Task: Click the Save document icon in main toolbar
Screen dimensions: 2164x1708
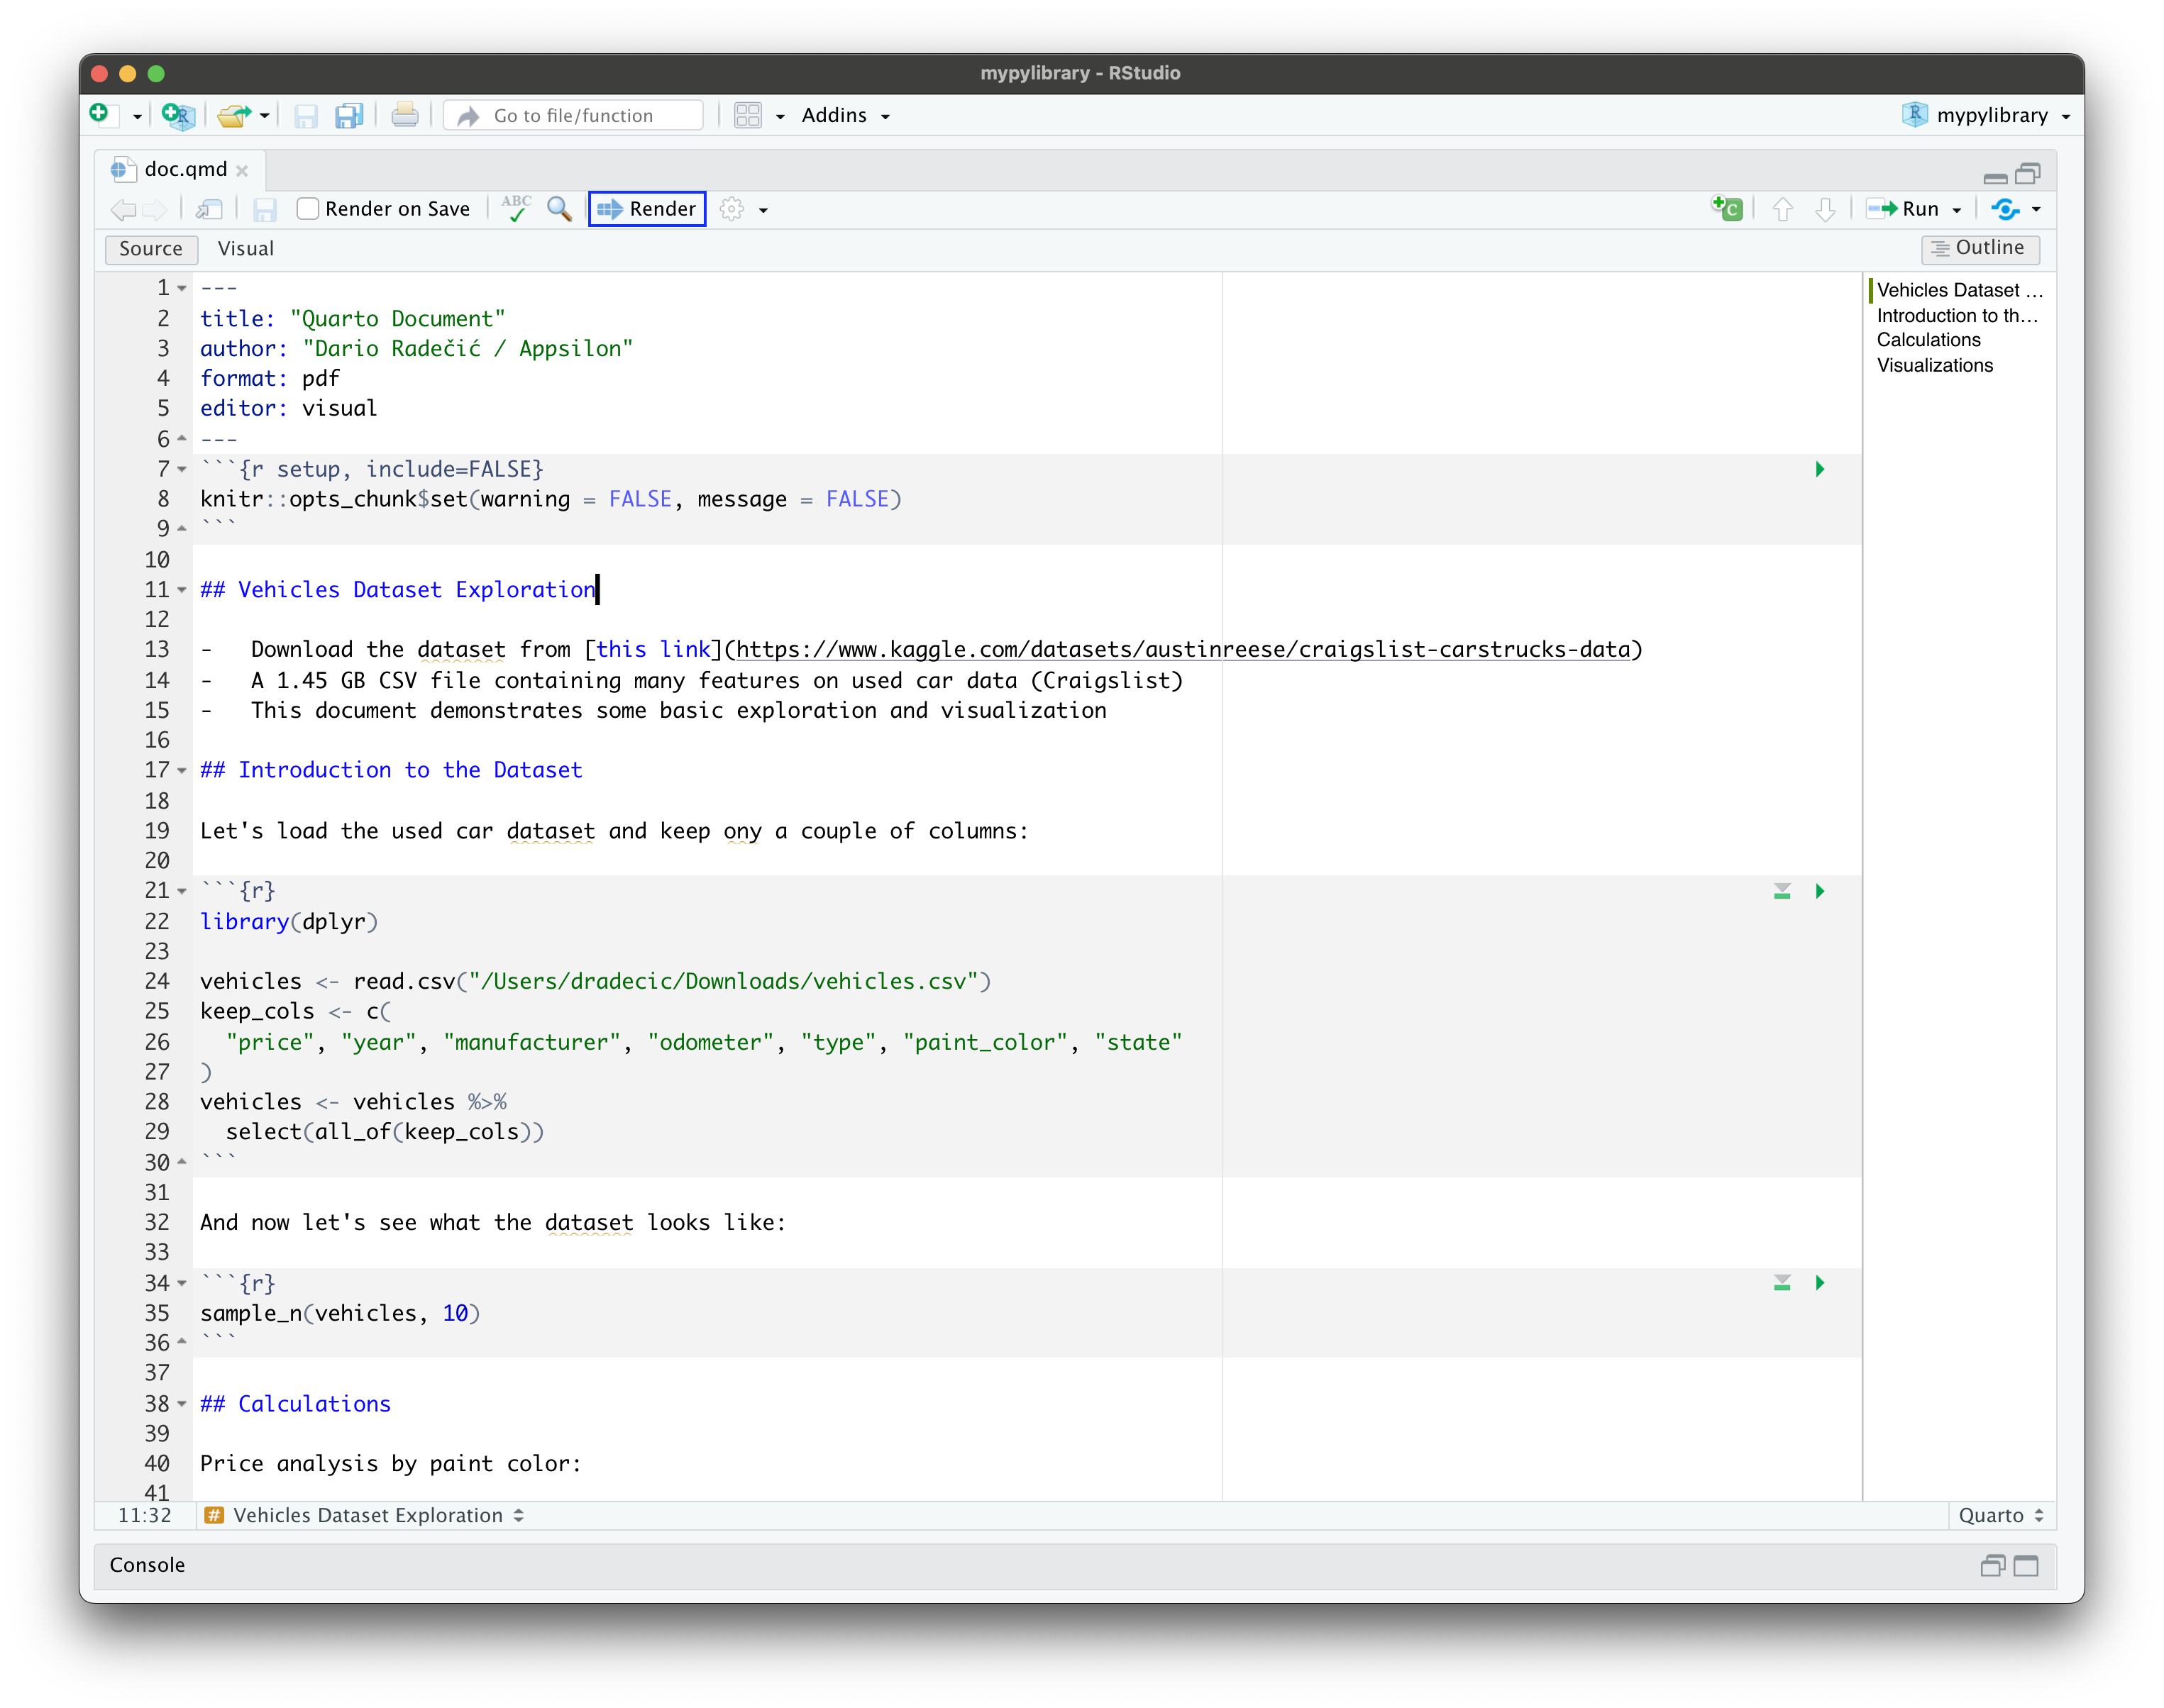Action: [306, 116]
